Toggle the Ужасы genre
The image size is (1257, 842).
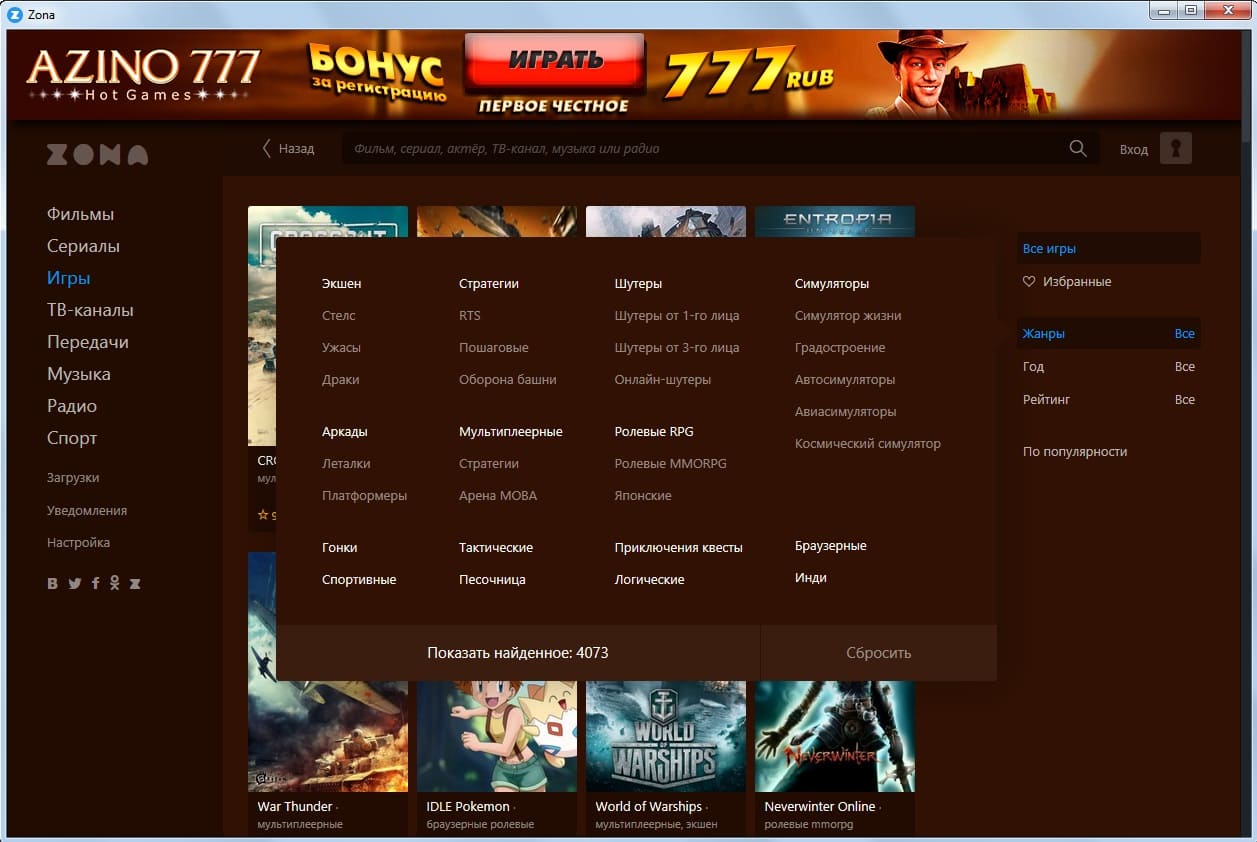[x=342, y=348]
